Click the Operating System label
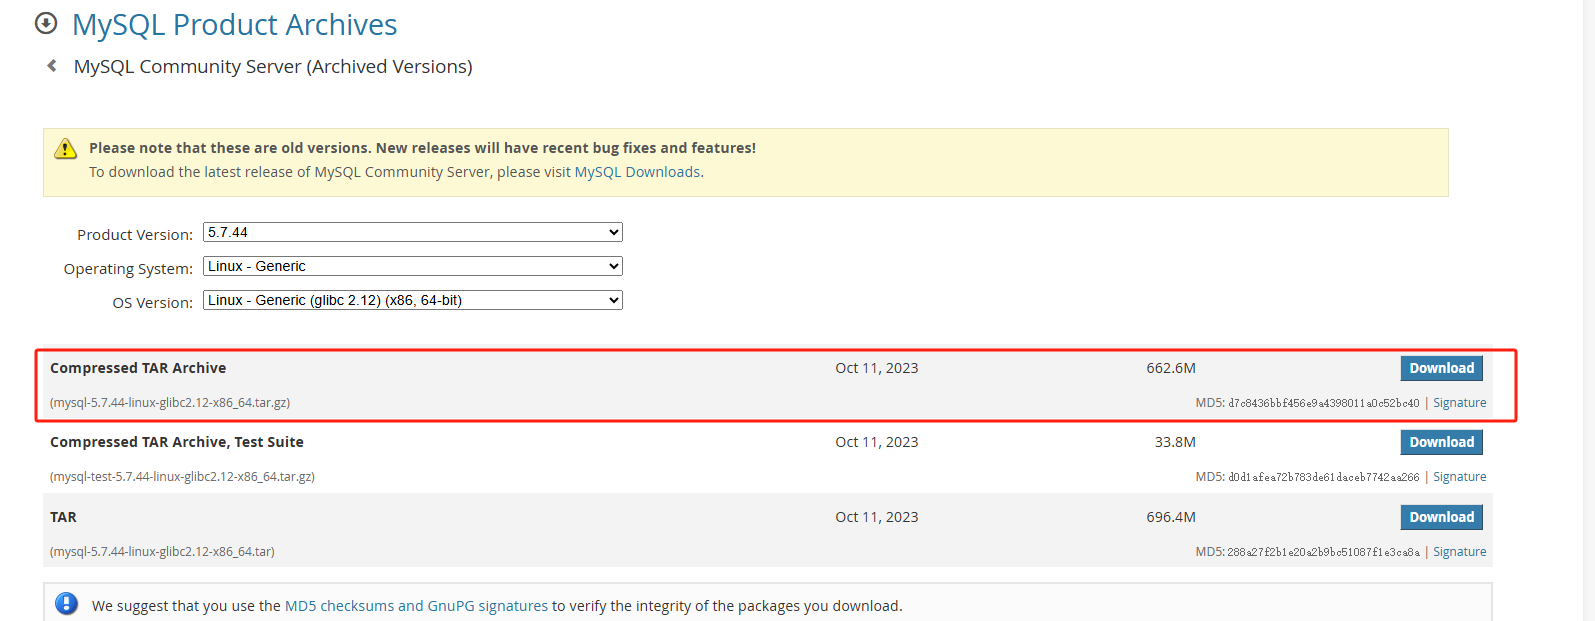The image size is (1595, 621). (128, 269)
